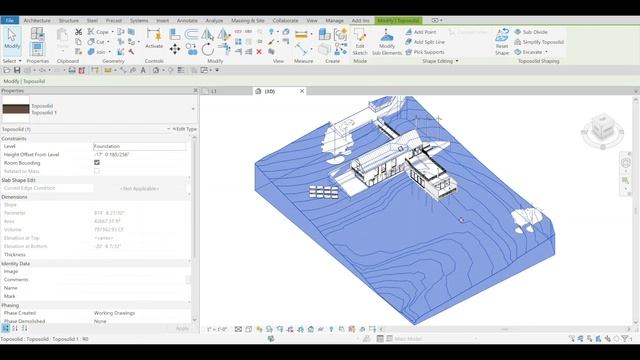Viewport: 640px width, 360px height.
Task: Select the Modify arrow tool
Action: click(12, 40)
